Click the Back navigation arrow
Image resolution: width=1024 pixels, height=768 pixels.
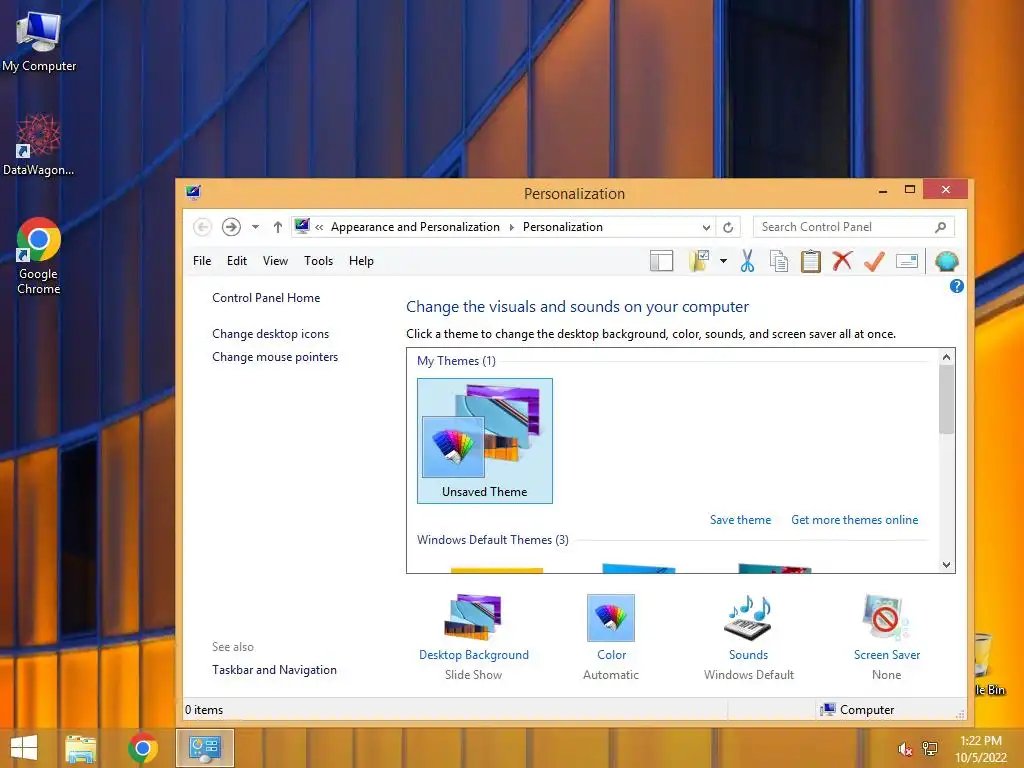coord(202,227)
